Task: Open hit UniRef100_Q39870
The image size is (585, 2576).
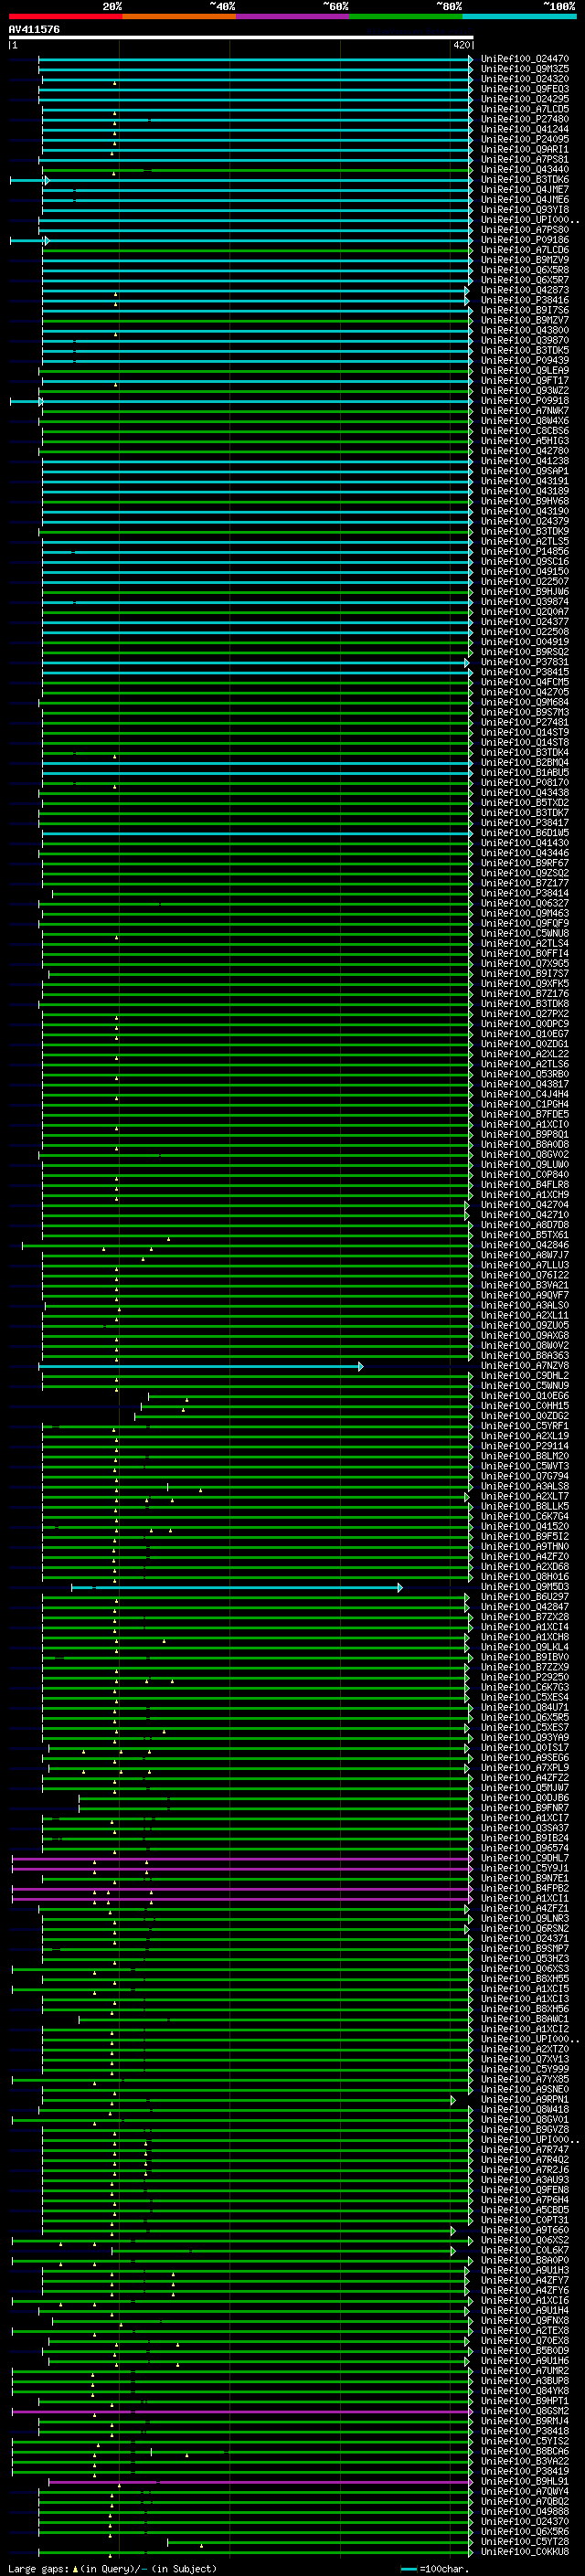Action: click(525, 340)
